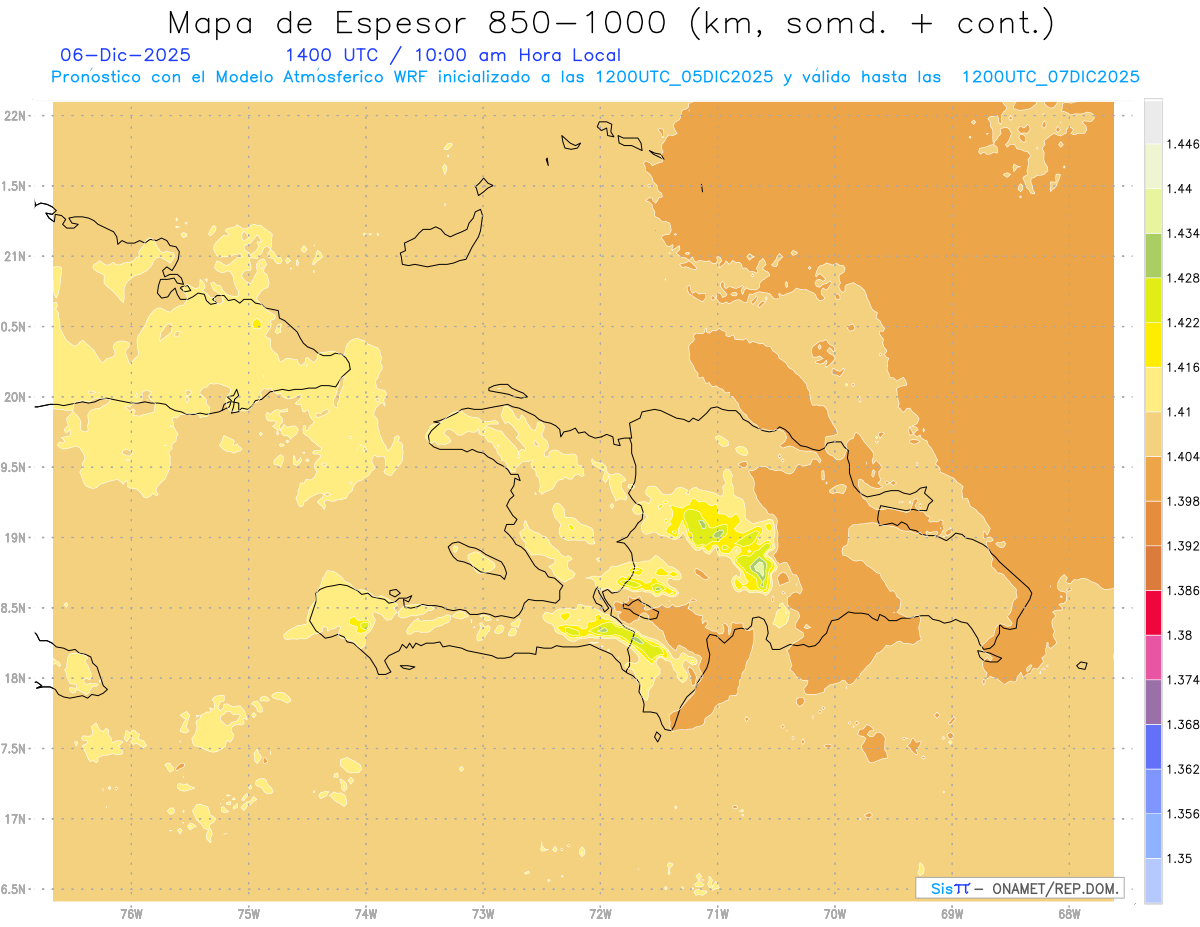This screenshot has width=1200, height=927.
Task: Click the legend value 1.368
Action: (x=1184, y=725)
